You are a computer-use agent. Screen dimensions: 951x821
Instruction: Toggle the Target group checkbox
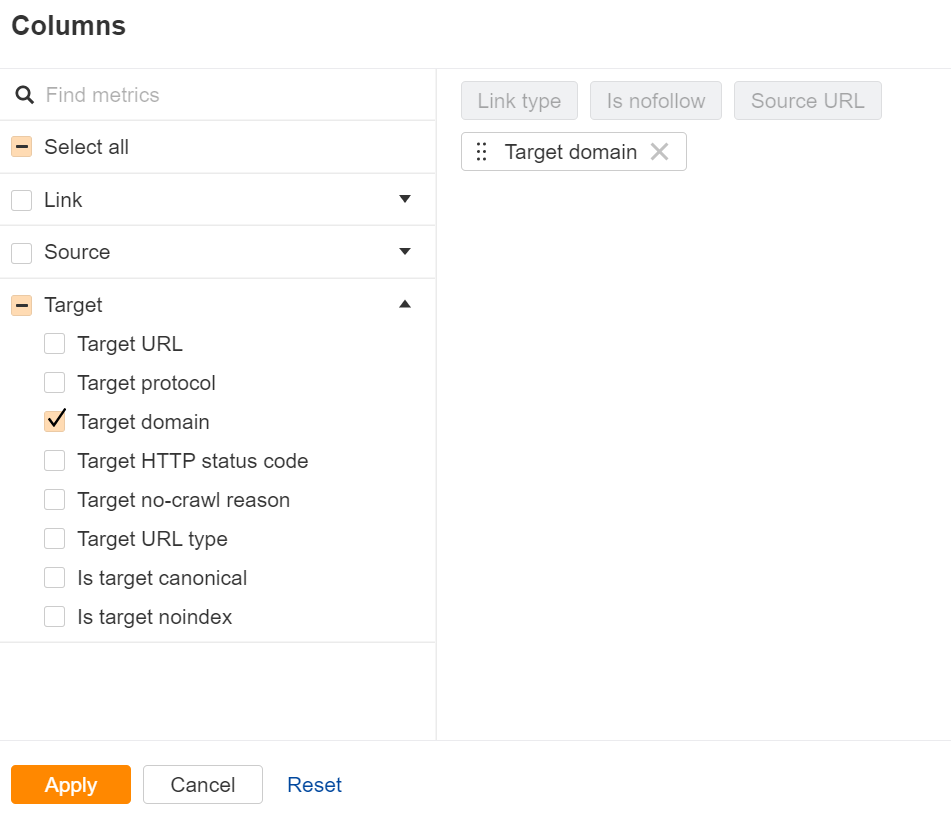(x=22, y=305)
